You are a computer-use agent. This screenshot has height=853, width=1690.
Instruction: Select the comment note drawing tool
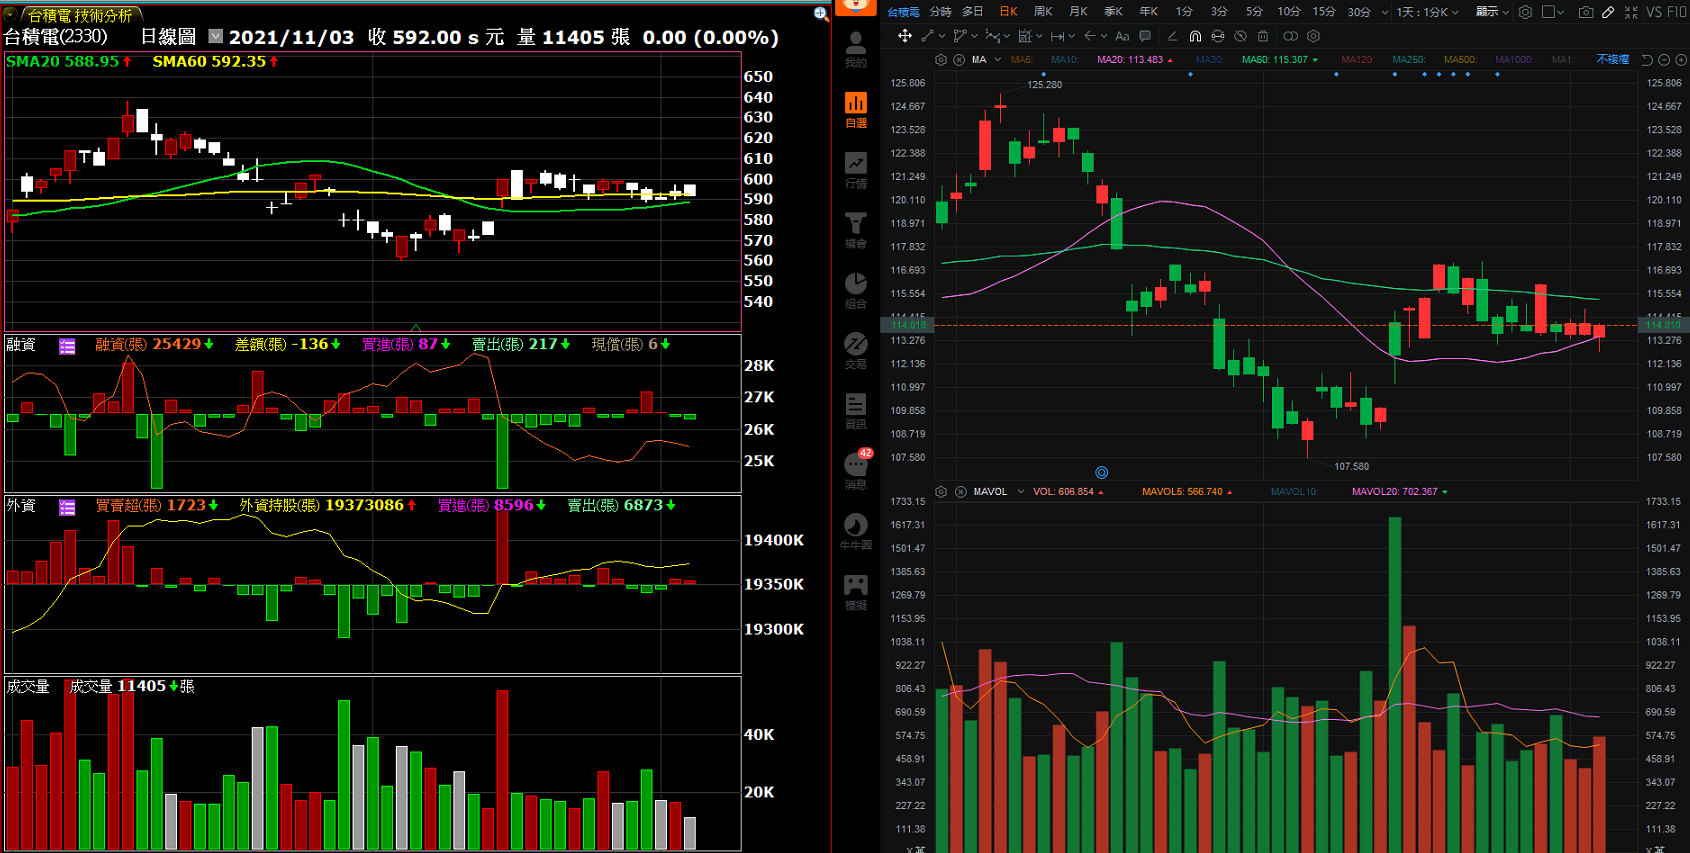pos(1145,36)
